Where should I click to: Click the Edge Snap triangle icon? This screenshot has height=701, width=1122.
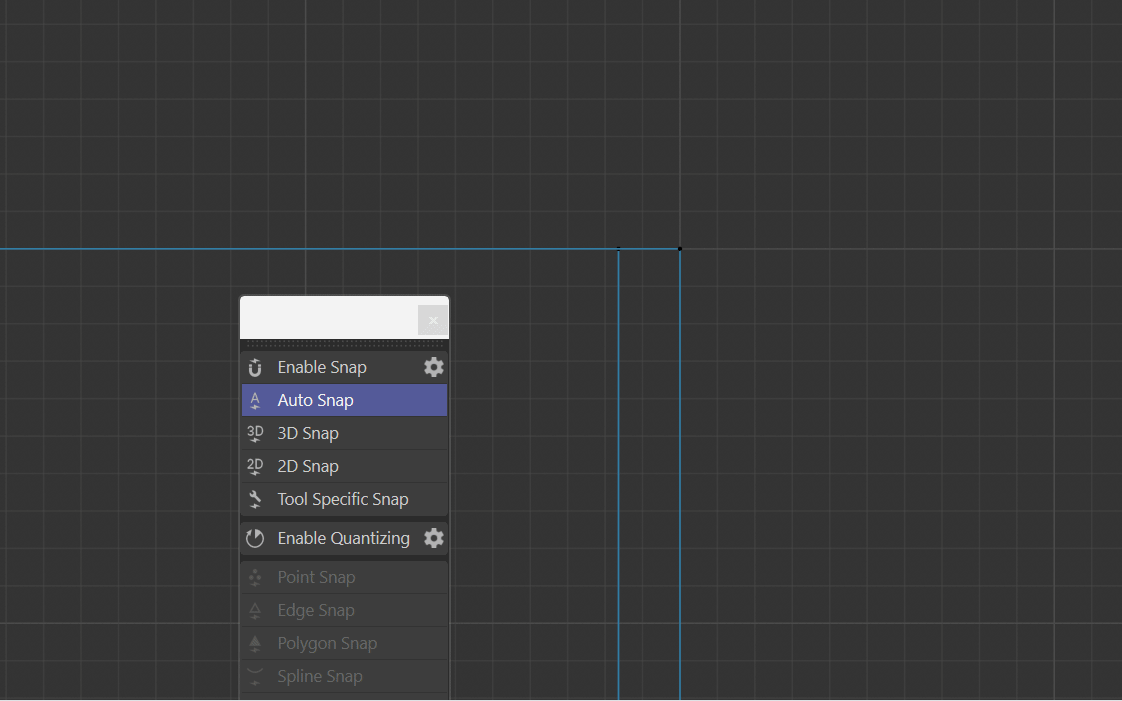pos(255,611)
